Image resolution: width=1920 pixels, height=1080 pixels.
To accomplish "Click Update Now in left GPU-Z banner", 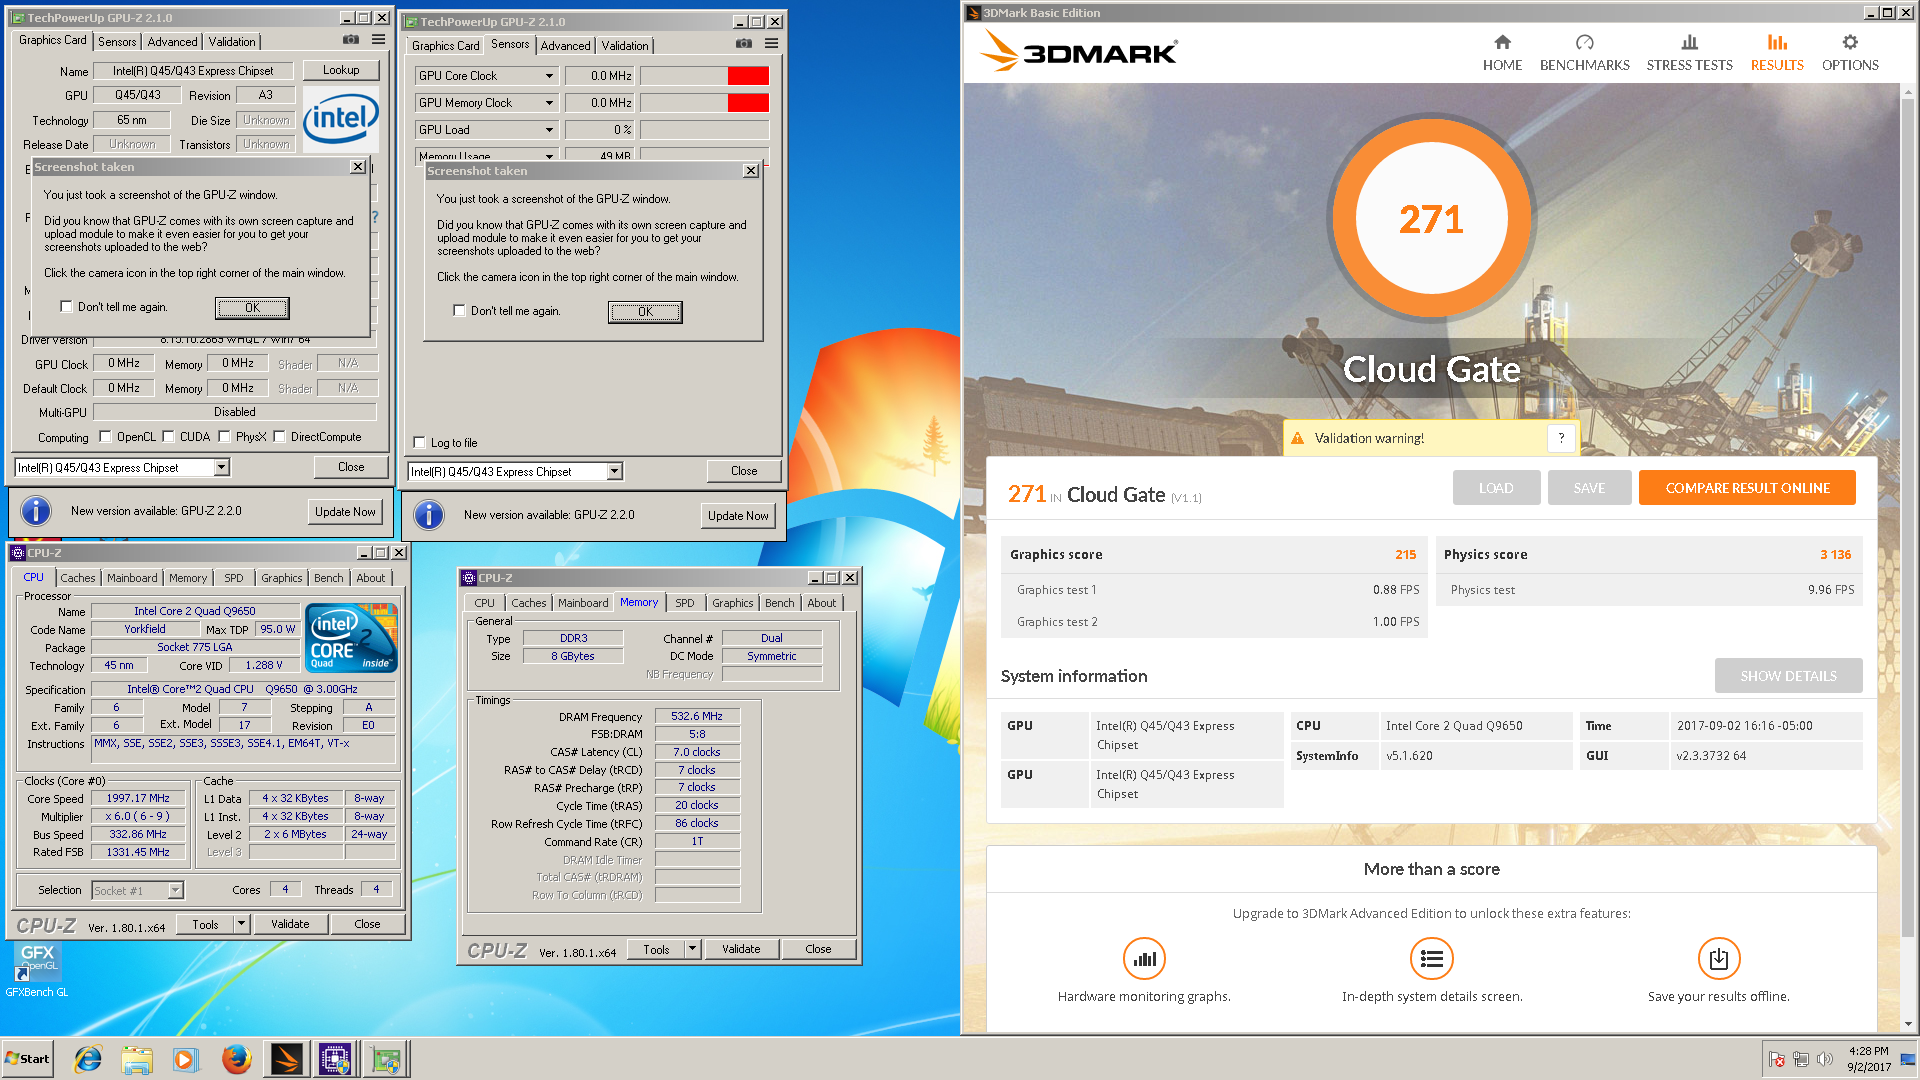I will click(345, 511).
